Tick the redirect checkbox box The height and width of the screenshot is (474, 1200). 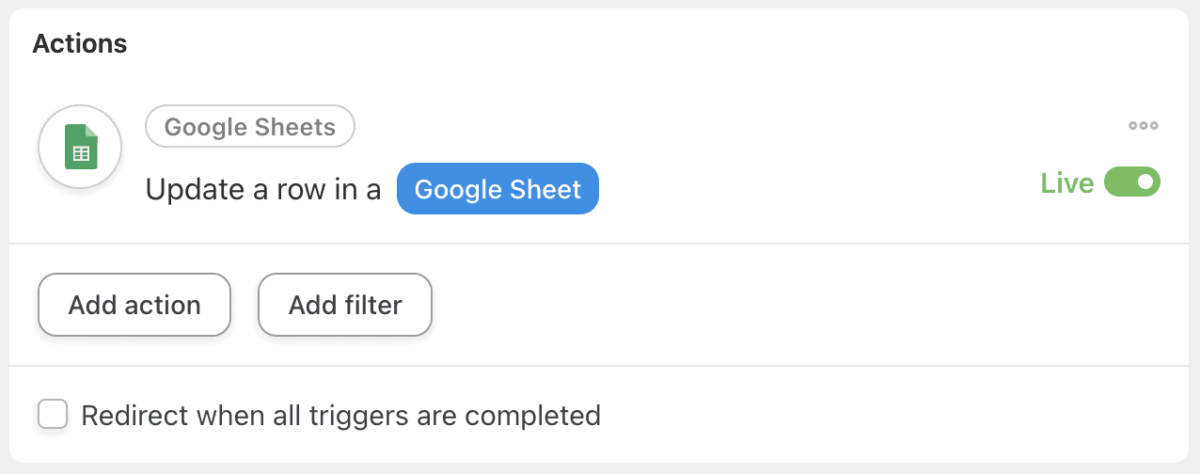tap(52, 414)
